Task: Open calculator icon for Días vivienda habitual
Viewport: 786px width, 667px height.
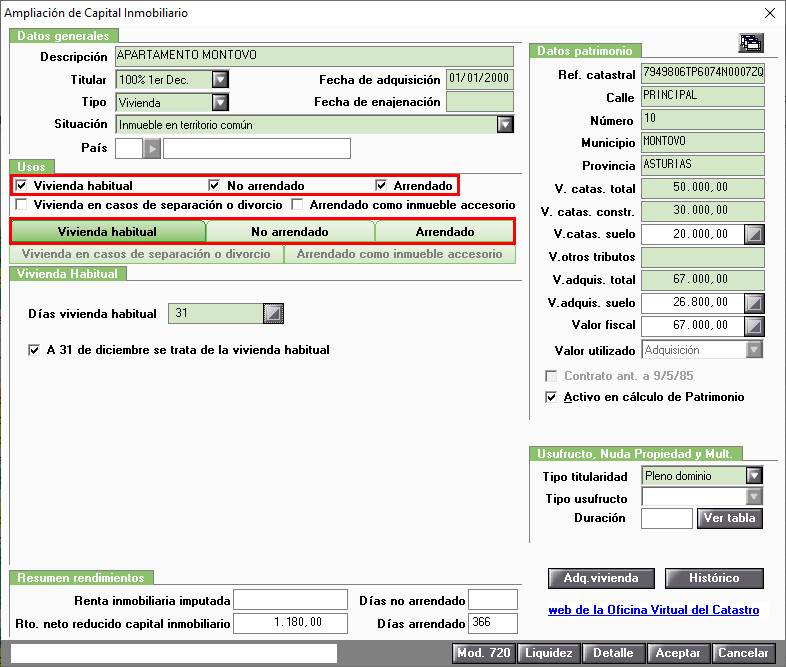Action: (x=273, y=314)
